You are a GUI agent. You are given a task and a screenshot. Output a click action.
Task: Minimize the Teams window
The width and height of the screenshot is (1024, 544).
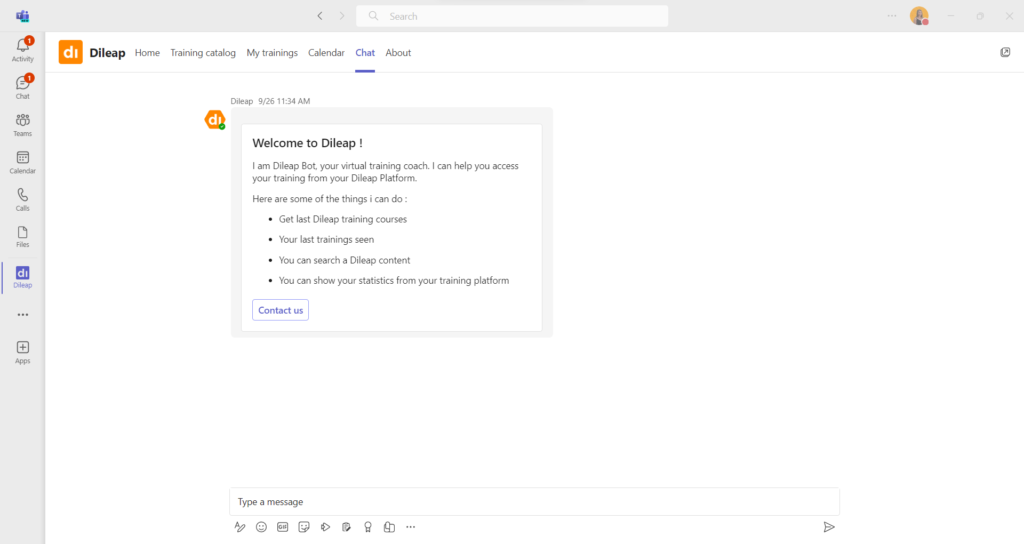951,16
